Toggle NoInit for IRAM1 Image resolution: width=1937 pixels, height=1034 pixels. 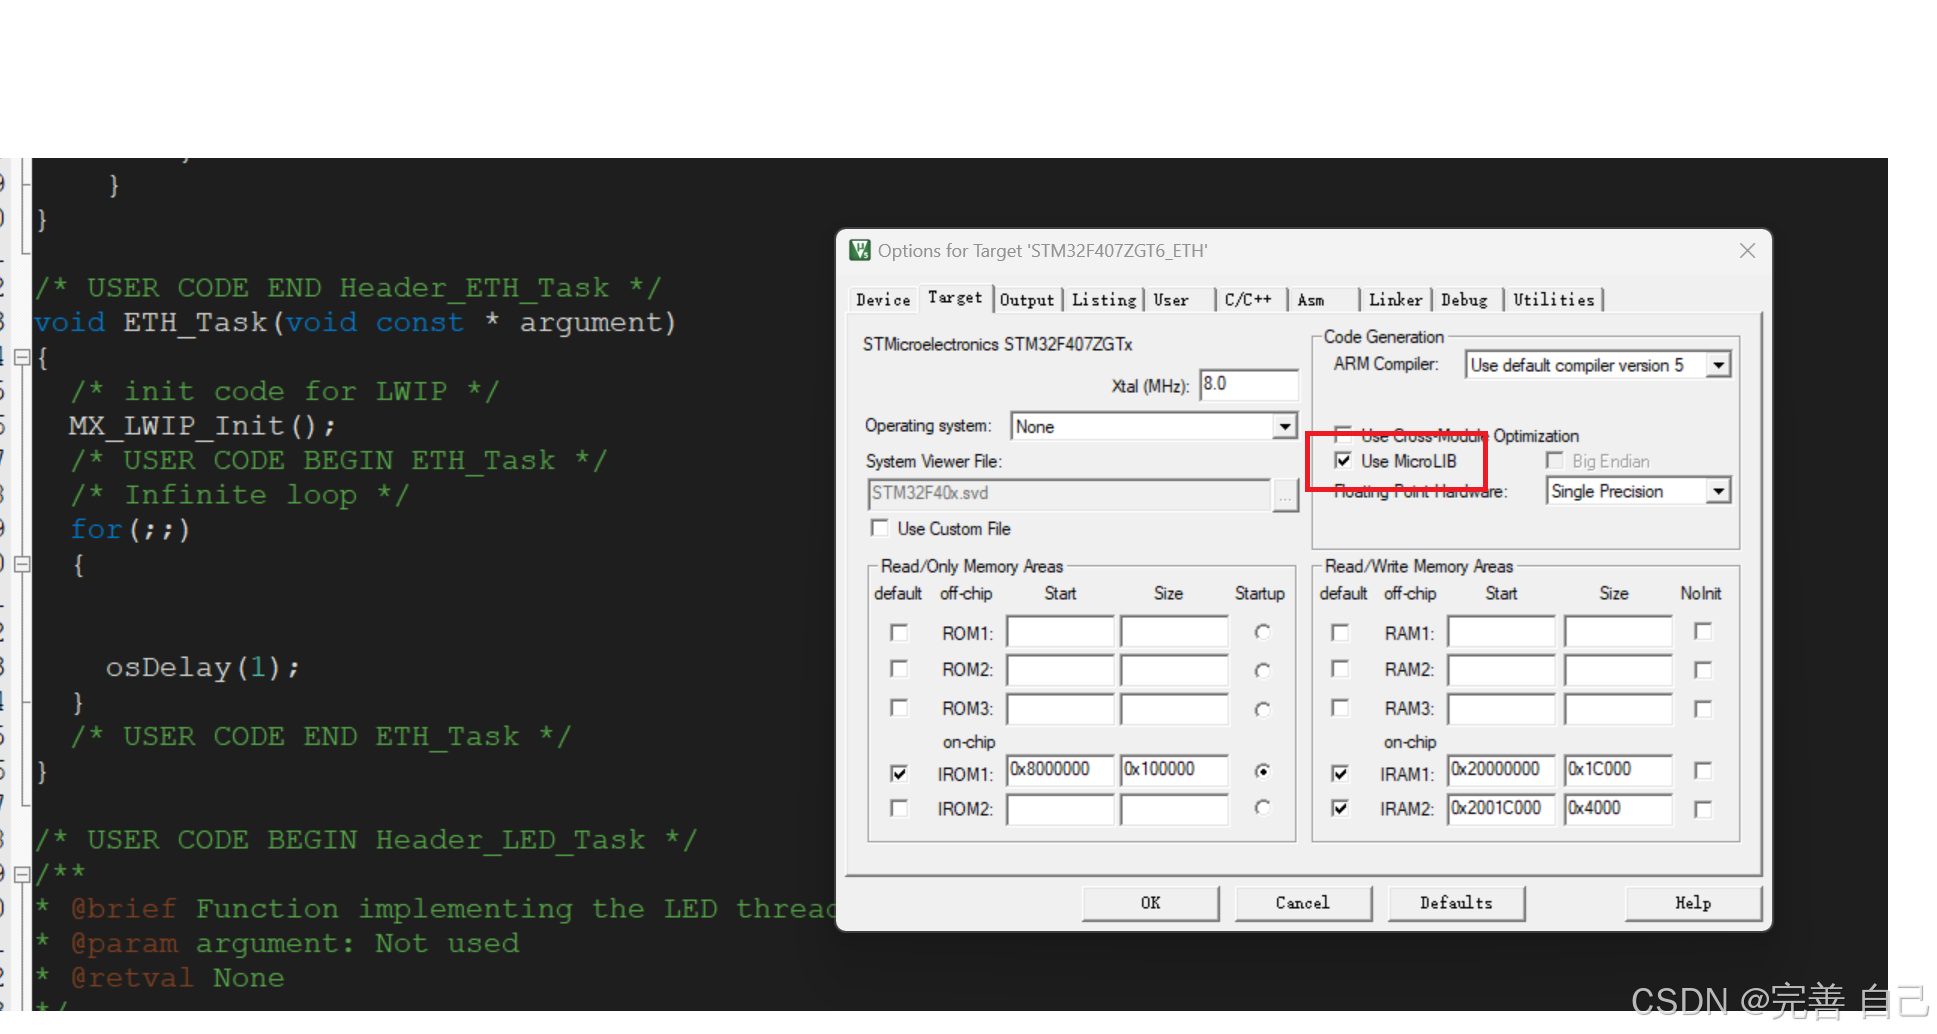tap(1703, 770)
